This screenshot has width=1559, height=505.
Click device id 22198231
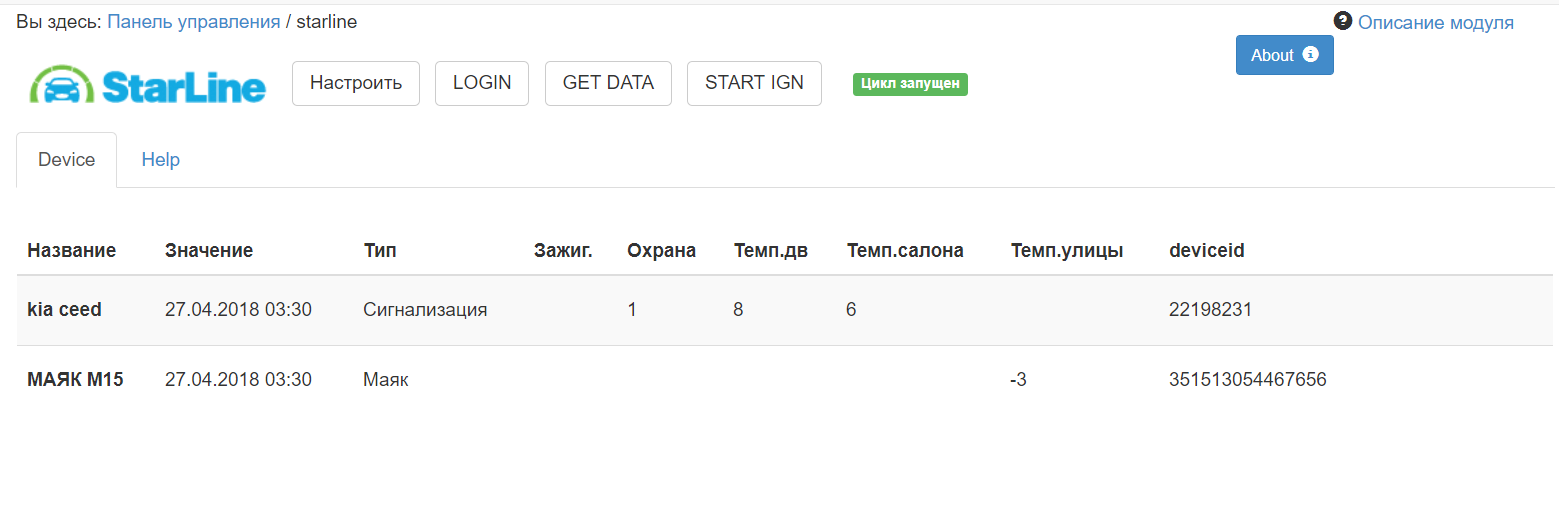[1211, 310]
